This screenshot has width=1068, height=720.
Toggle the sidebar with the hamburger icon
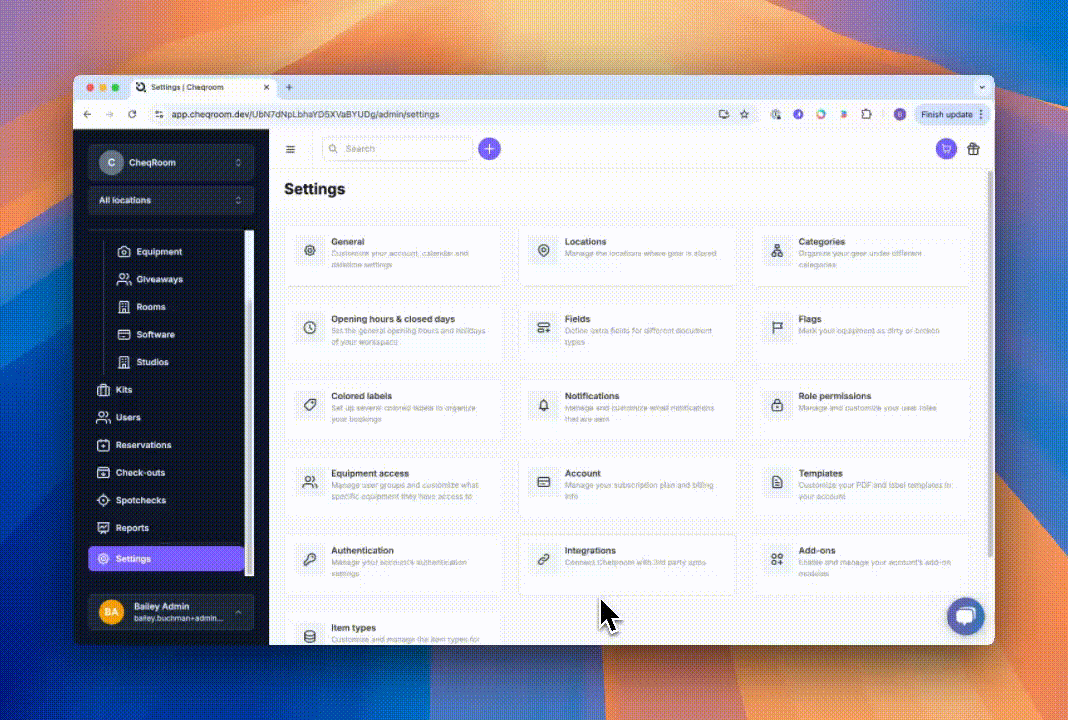click(290, 149)
